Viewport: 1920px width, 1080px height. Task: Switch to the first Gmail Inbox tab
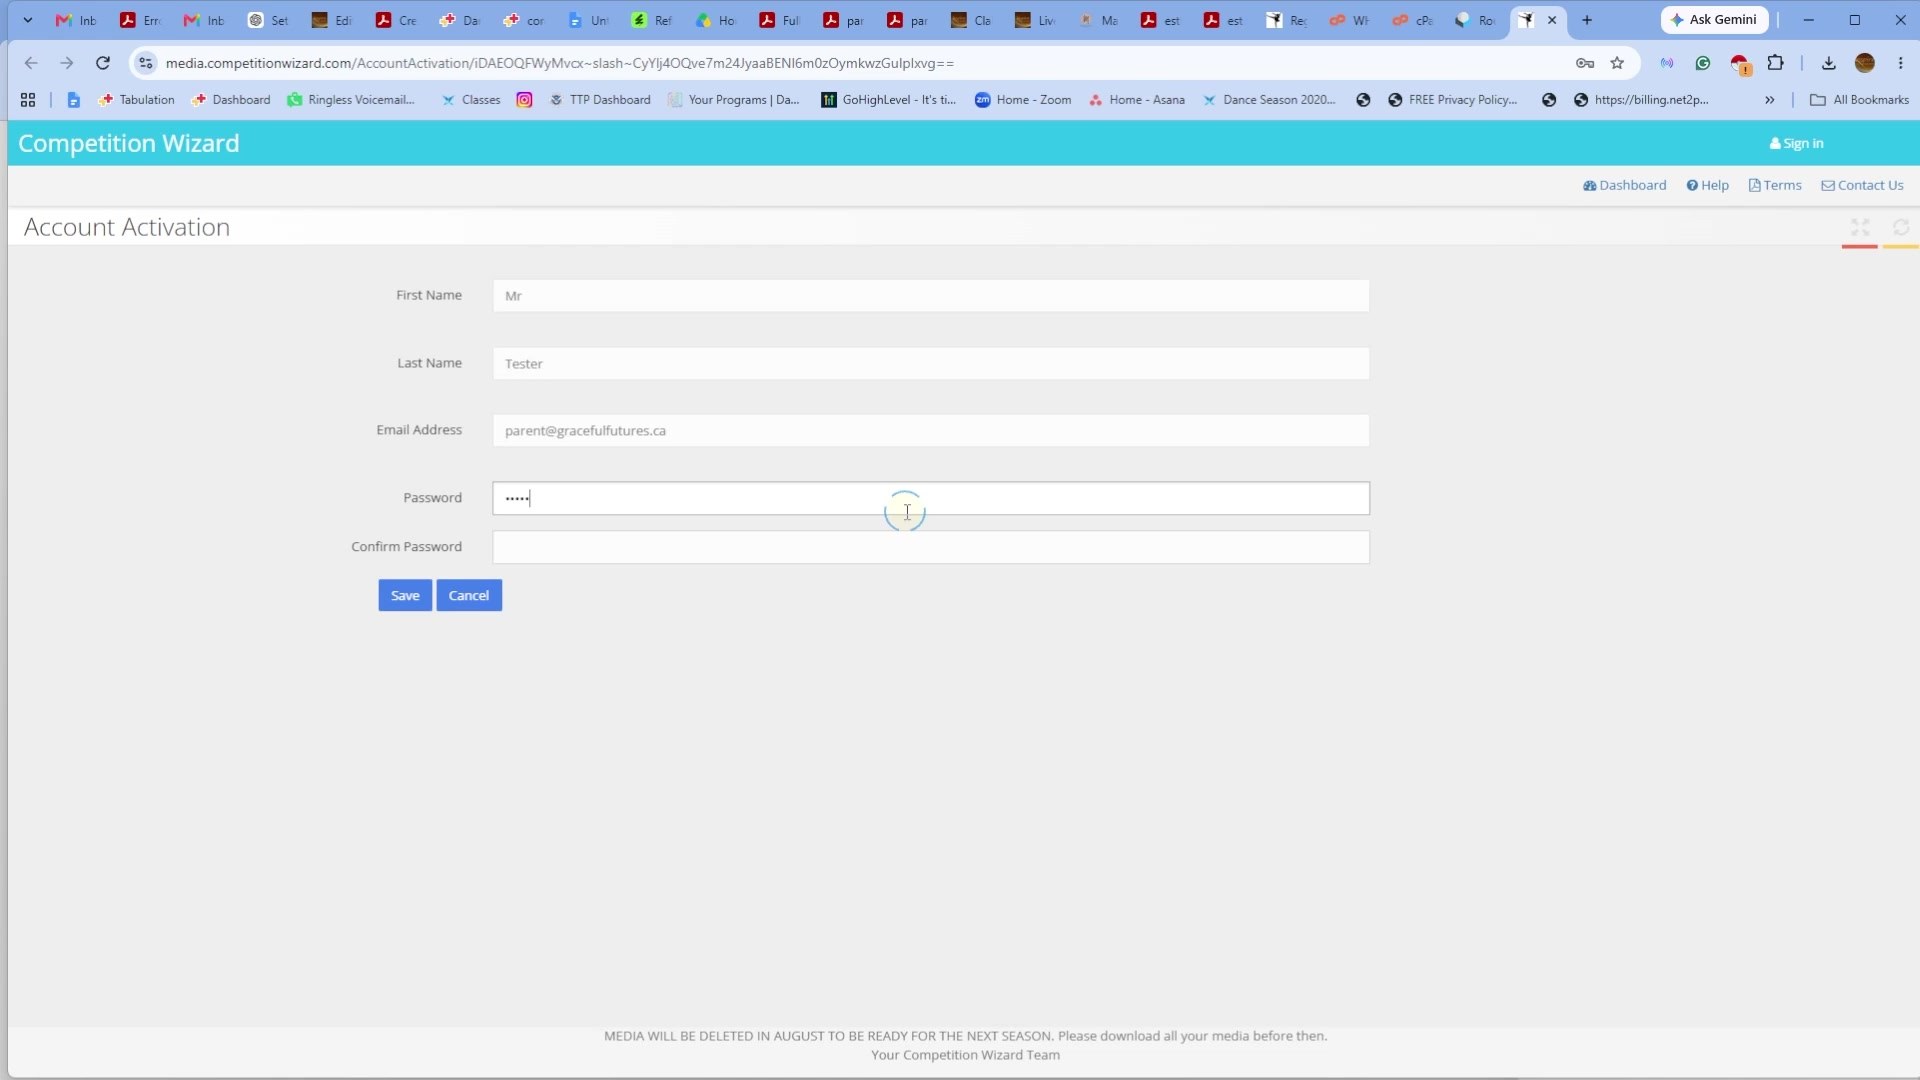pos(76,20)
